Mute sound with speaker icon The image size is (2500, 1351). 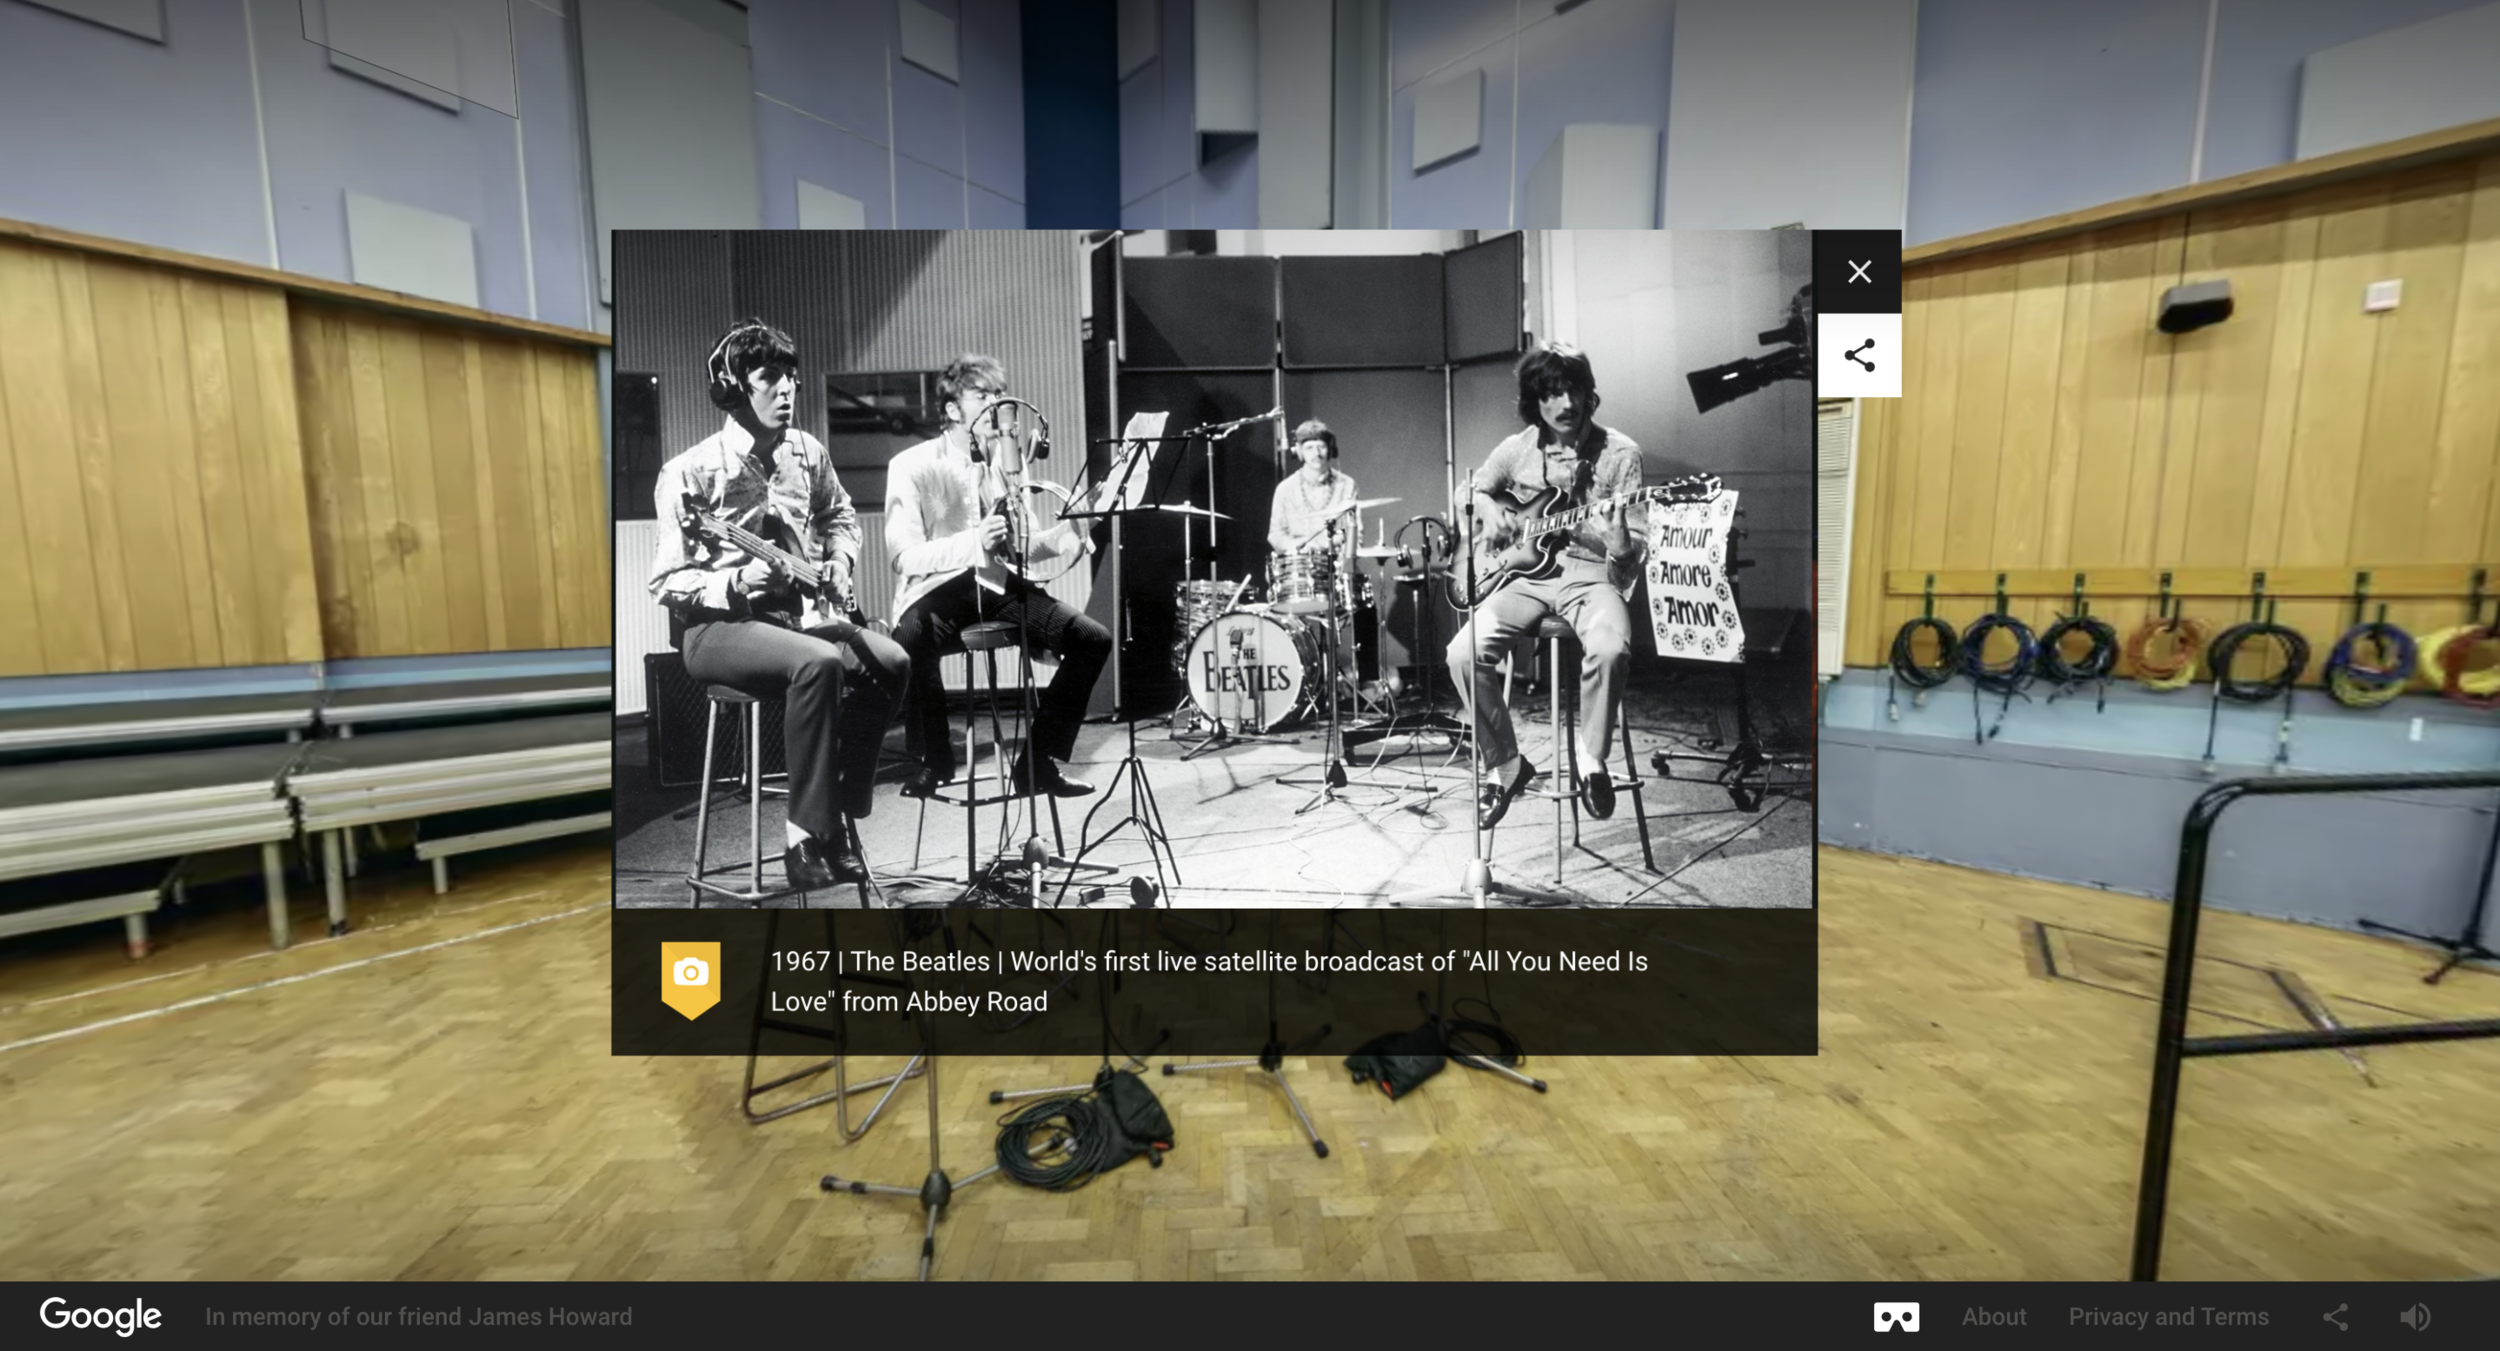click(2414, 1317)
